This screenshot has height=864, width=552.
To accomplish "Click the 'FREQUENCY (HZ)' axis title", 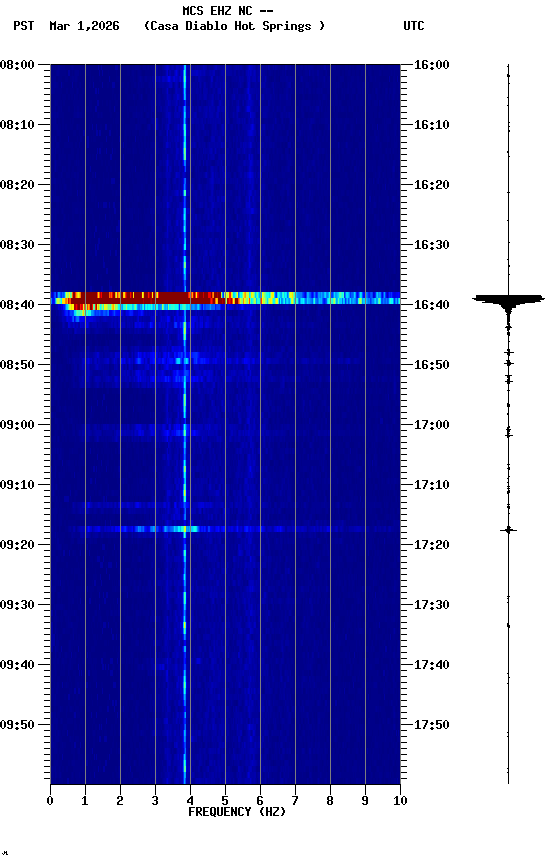I will tap(237, 812).
